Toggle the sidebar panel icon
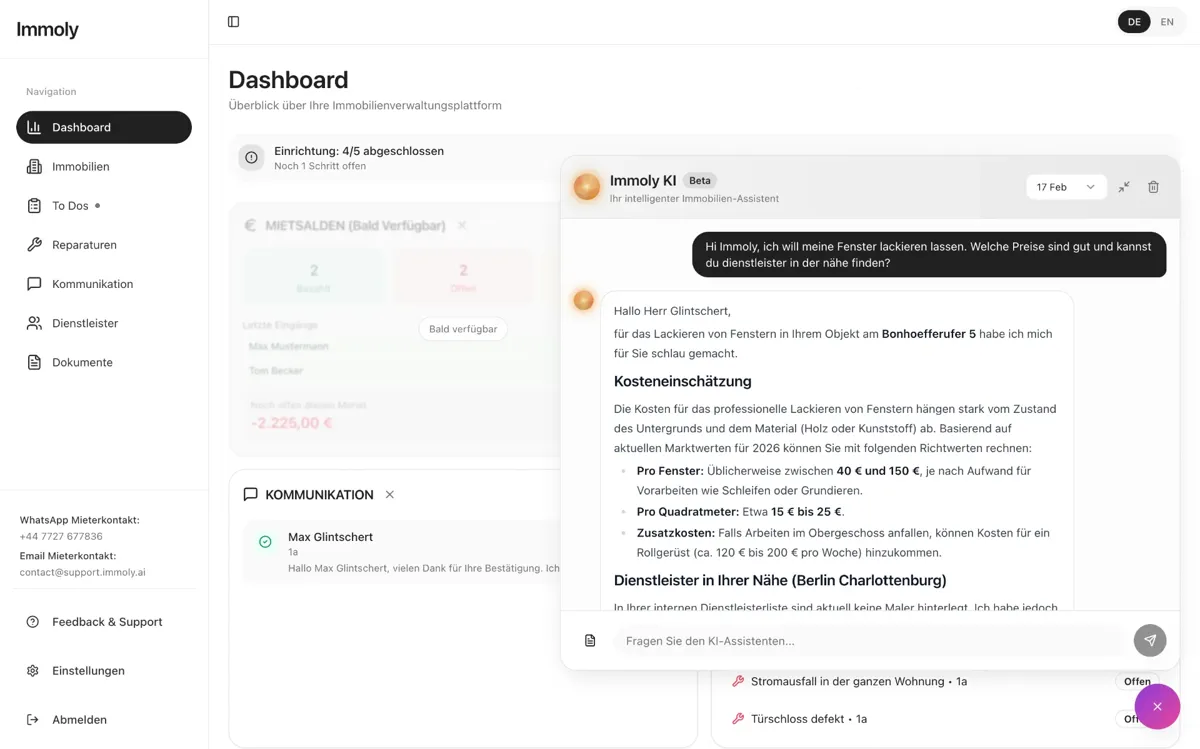This screenshot has width=1200, height=749. coord(233,21)
